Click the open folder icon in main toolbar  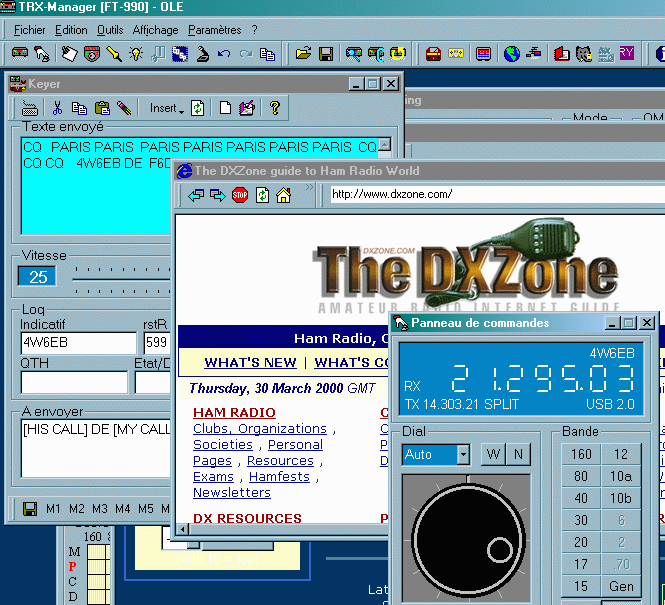pyautogui.click(x=303, y=54)
